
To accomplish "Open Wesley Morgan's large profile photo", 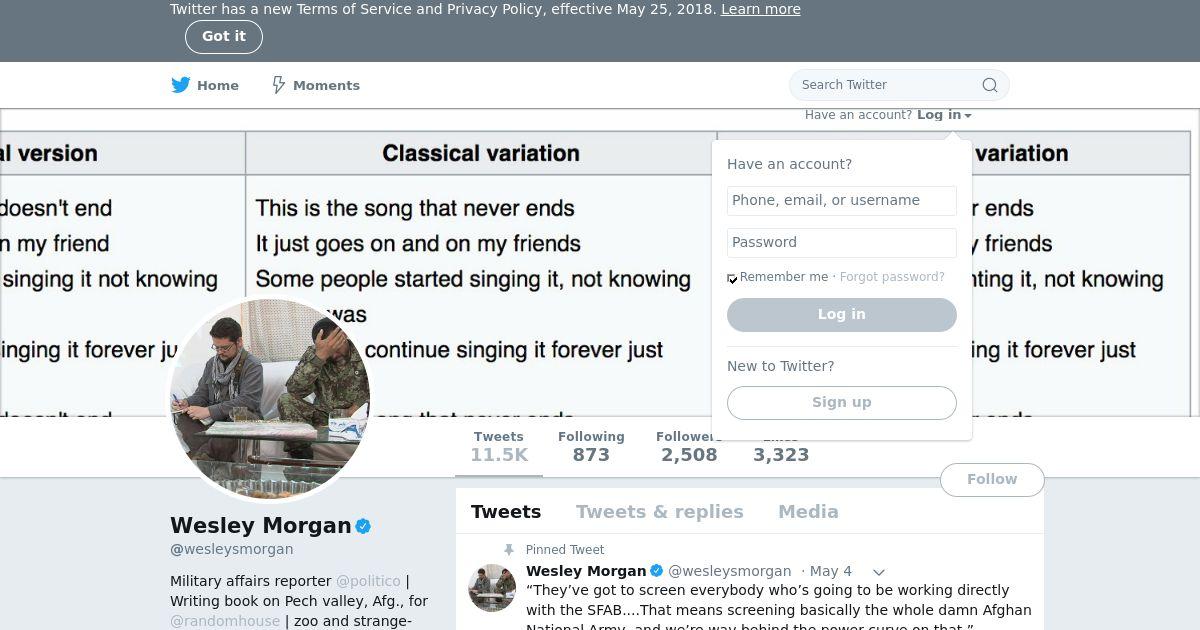I will [270, 399].
